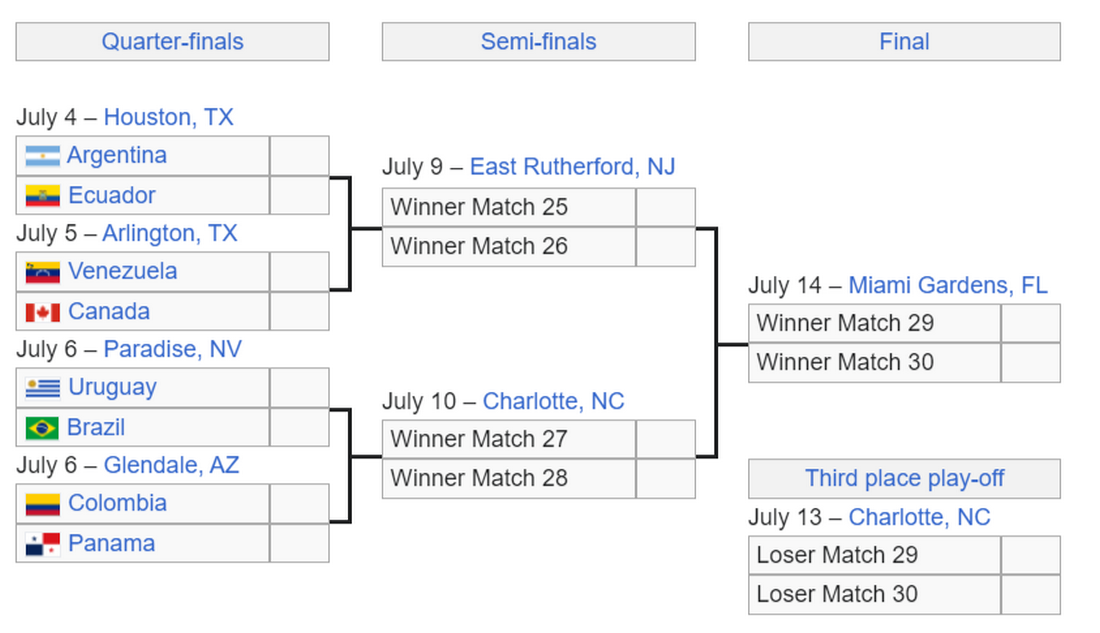Click the Colombia flag icon
Screen dimensions: 1100x633
click(42, 504)
